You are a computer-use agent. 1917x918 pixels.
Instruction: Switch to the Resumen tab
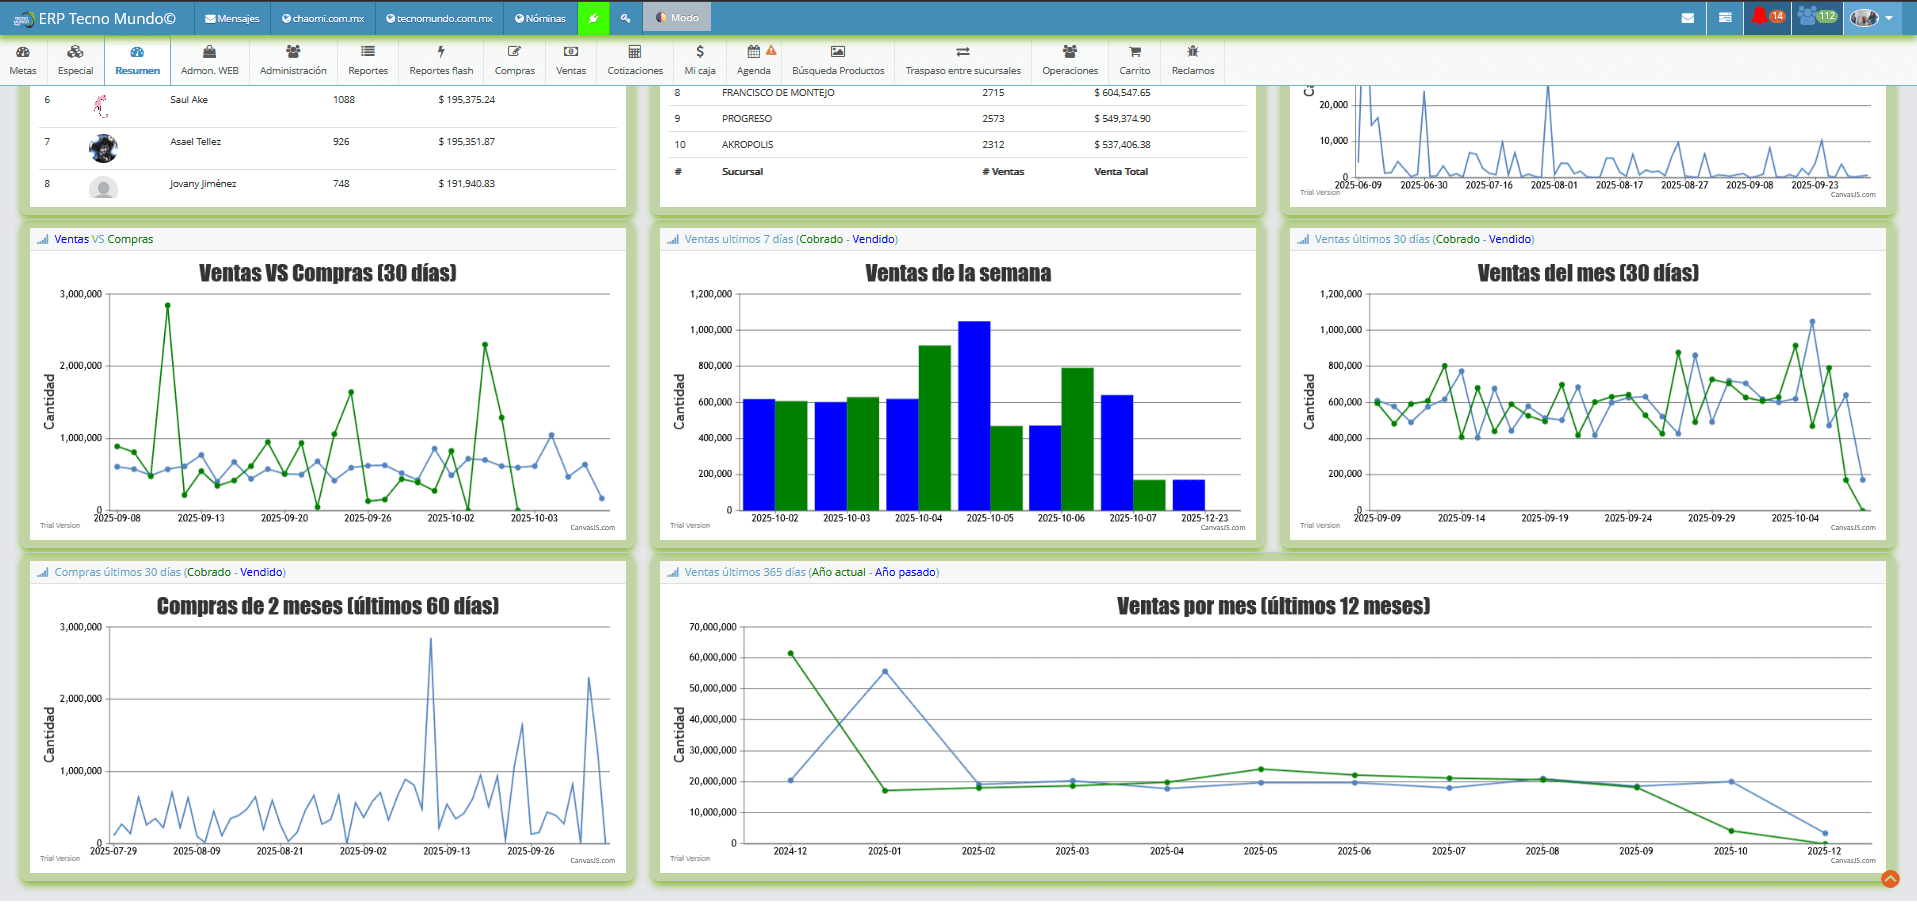click(x=137, y=60)
